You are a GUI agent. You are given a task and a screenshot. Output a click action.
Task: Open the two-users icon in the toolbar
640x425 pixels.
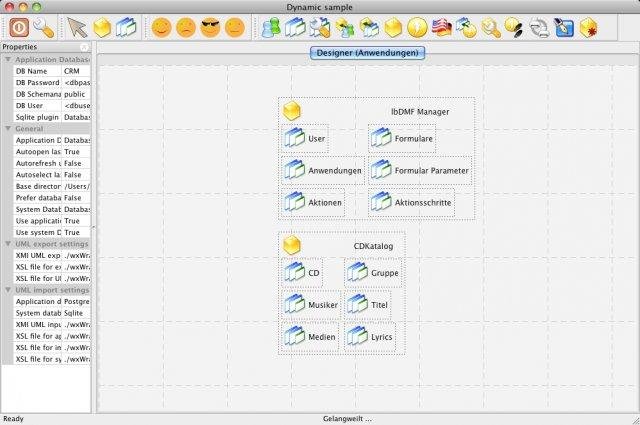coord(271,28)
